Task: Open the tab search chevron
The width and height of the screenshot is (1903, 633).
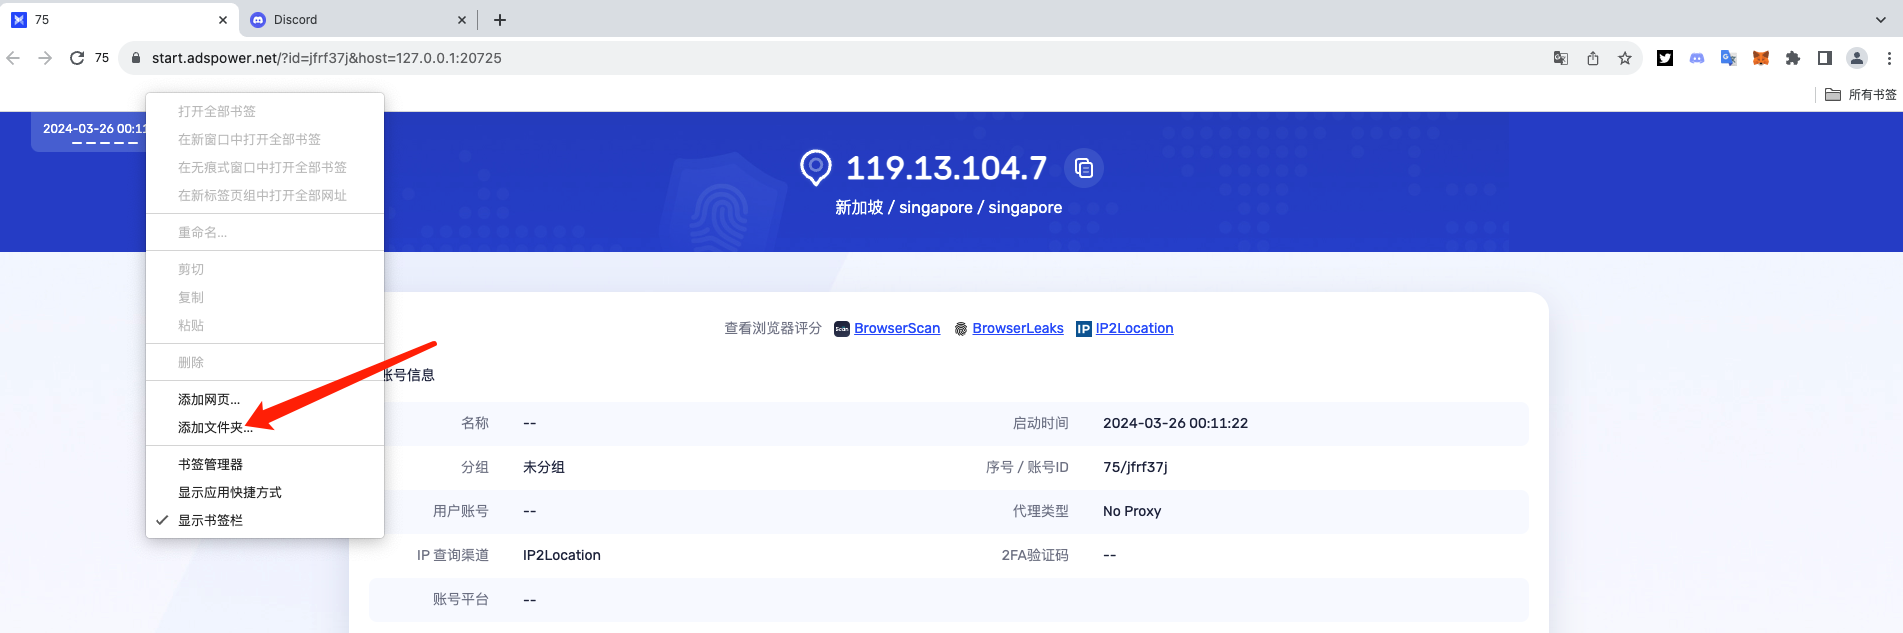Action: click(x=1881, y=20)
